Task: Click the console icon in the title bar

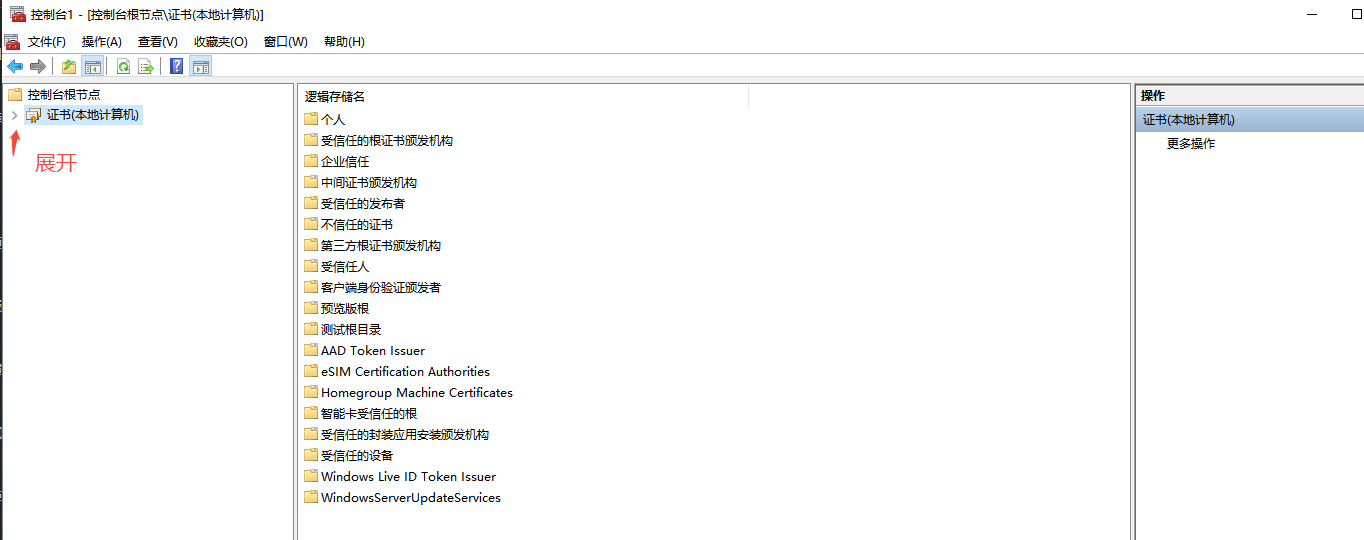Action: click(17, 15)
